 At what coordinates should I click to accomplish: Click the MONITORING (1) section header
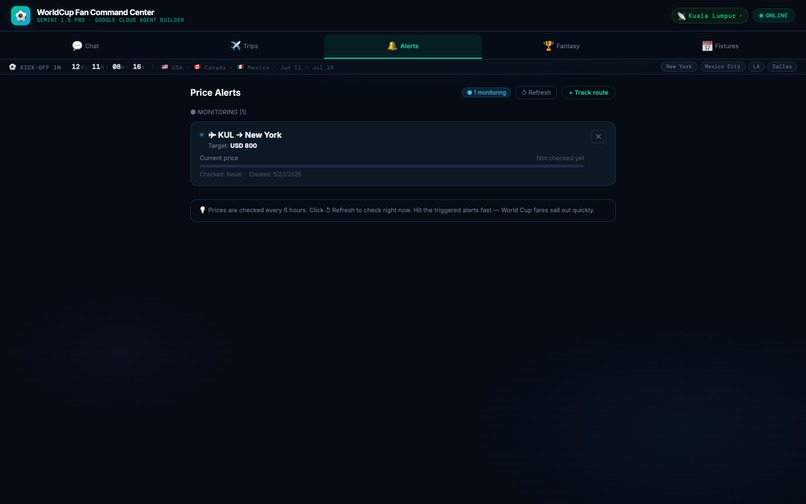tap(218, 112)
